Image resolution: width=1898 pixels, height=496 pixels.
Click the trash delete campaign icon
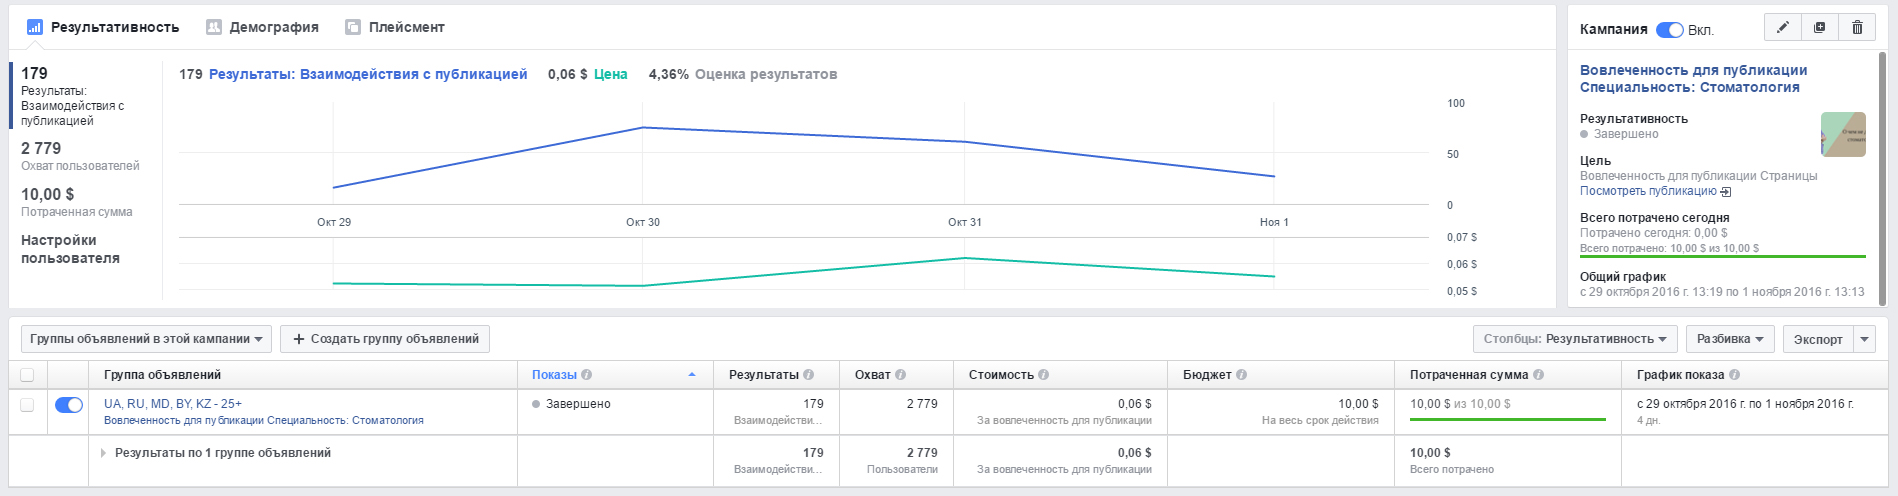tap(1857, 28)
